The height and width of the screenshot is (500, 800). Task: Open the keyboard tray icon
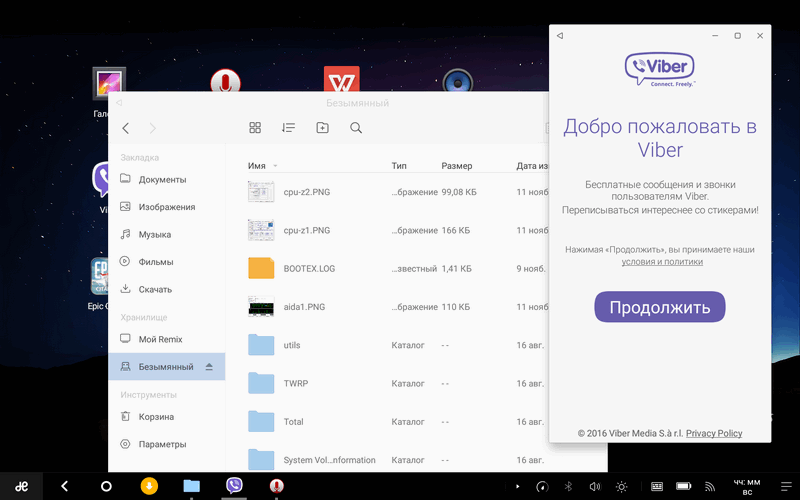point(657,486)
